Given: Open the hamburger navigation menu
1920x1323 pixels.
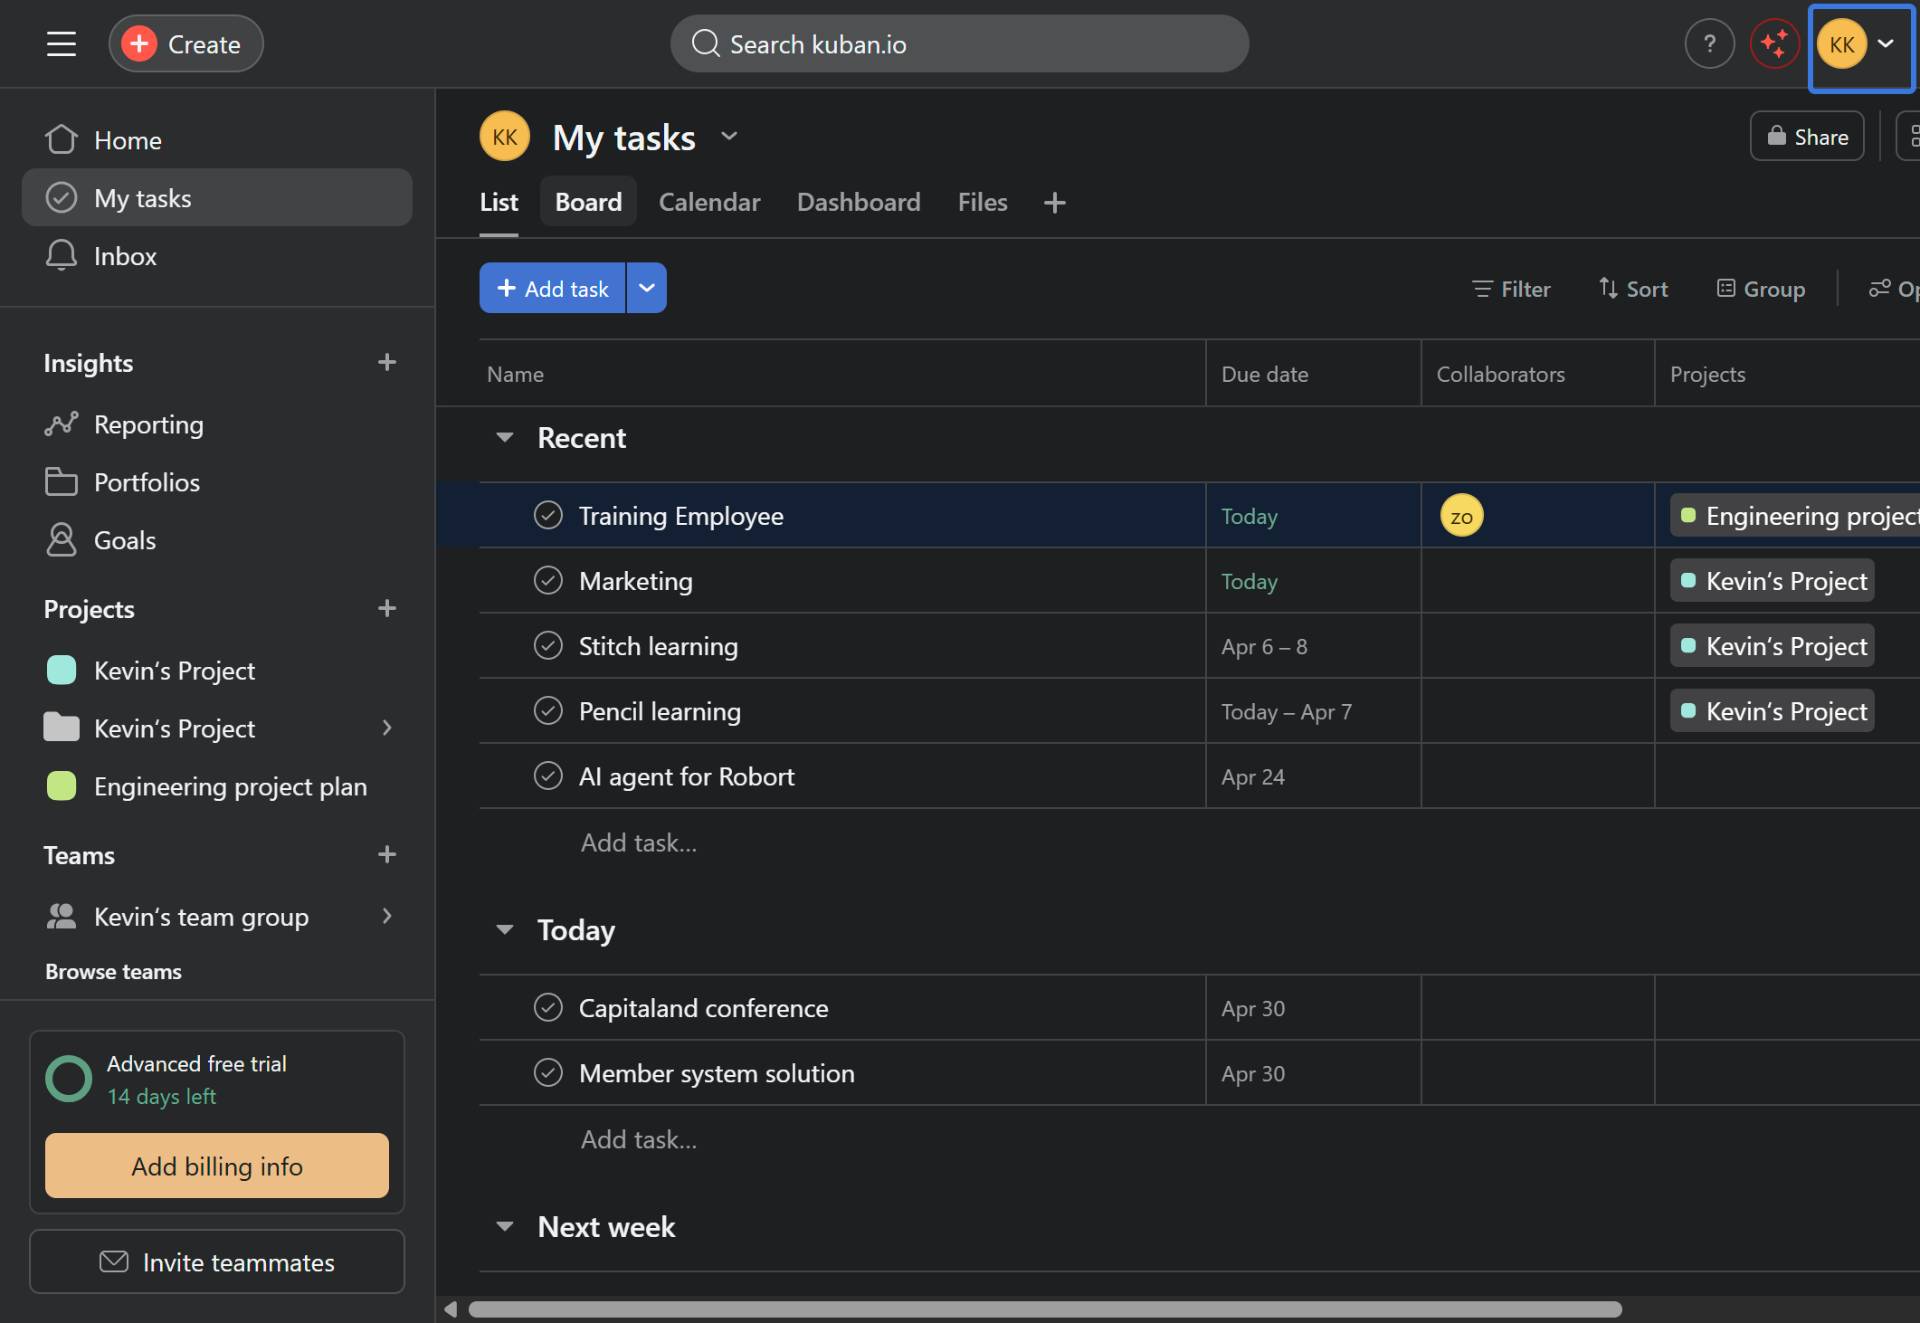Looking at the screenshot, I should coord(61,44).
